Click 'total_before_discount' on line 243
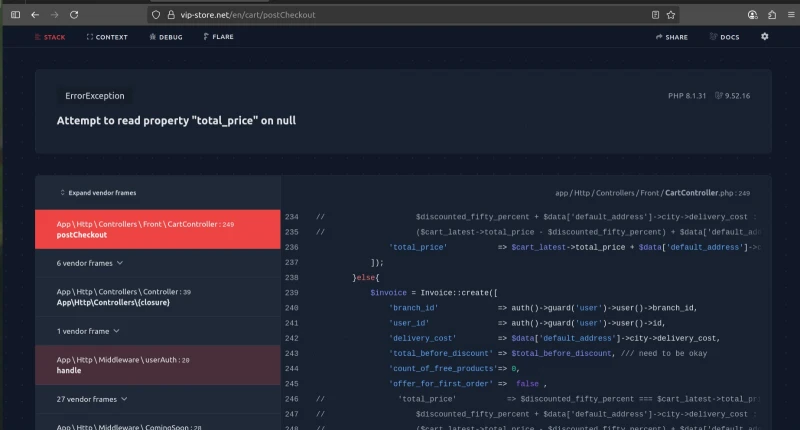Viewport: 800px width, 430px height. [x=441, y=353]
